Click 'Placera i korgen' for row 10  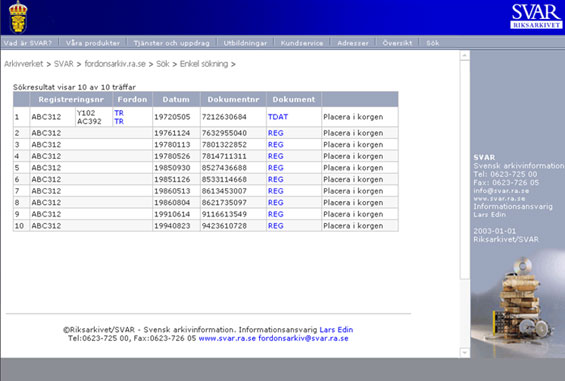(x=353, y=226)
